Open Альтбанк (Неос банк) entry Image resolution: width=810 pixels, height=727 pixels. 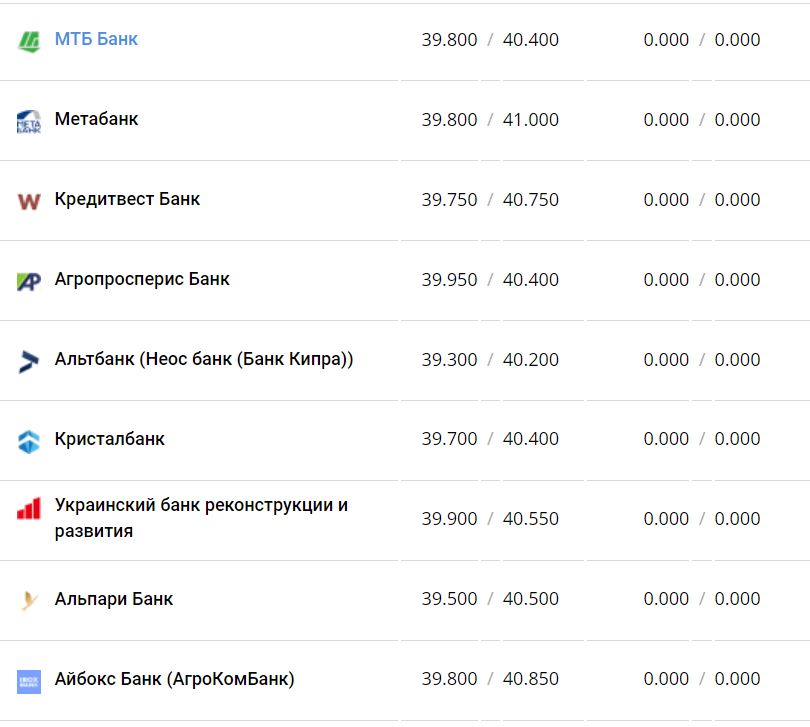pyautogui.click(x=204, y=359)
